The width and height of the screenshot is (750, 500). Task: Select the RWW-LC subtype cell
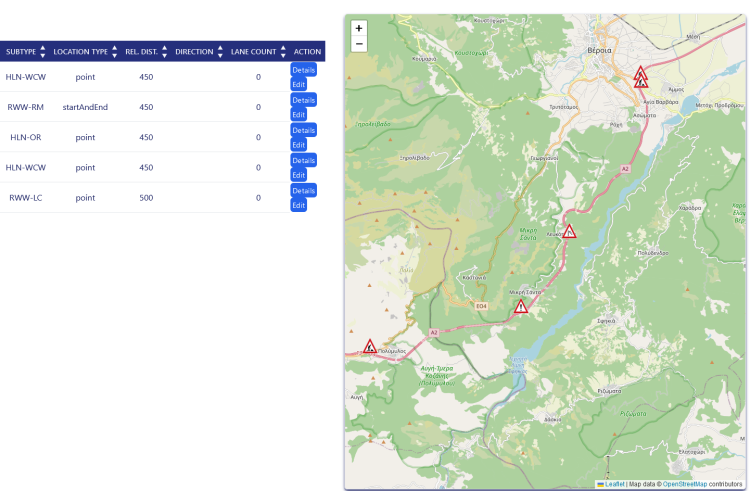[x=25, y=198]
